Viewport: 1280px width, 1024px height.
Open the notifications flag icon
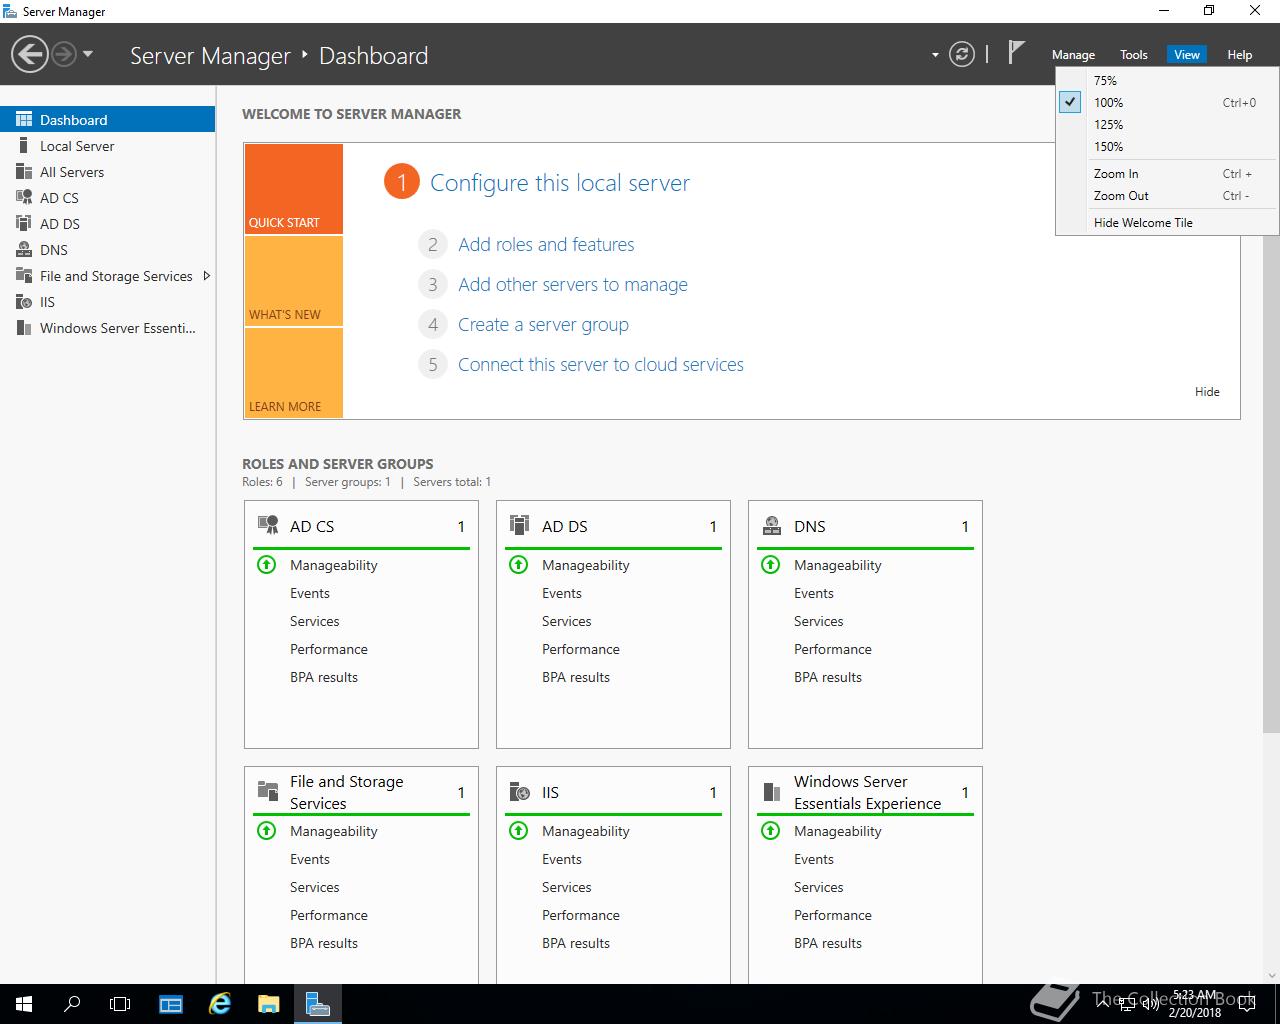click(1016, 53)
